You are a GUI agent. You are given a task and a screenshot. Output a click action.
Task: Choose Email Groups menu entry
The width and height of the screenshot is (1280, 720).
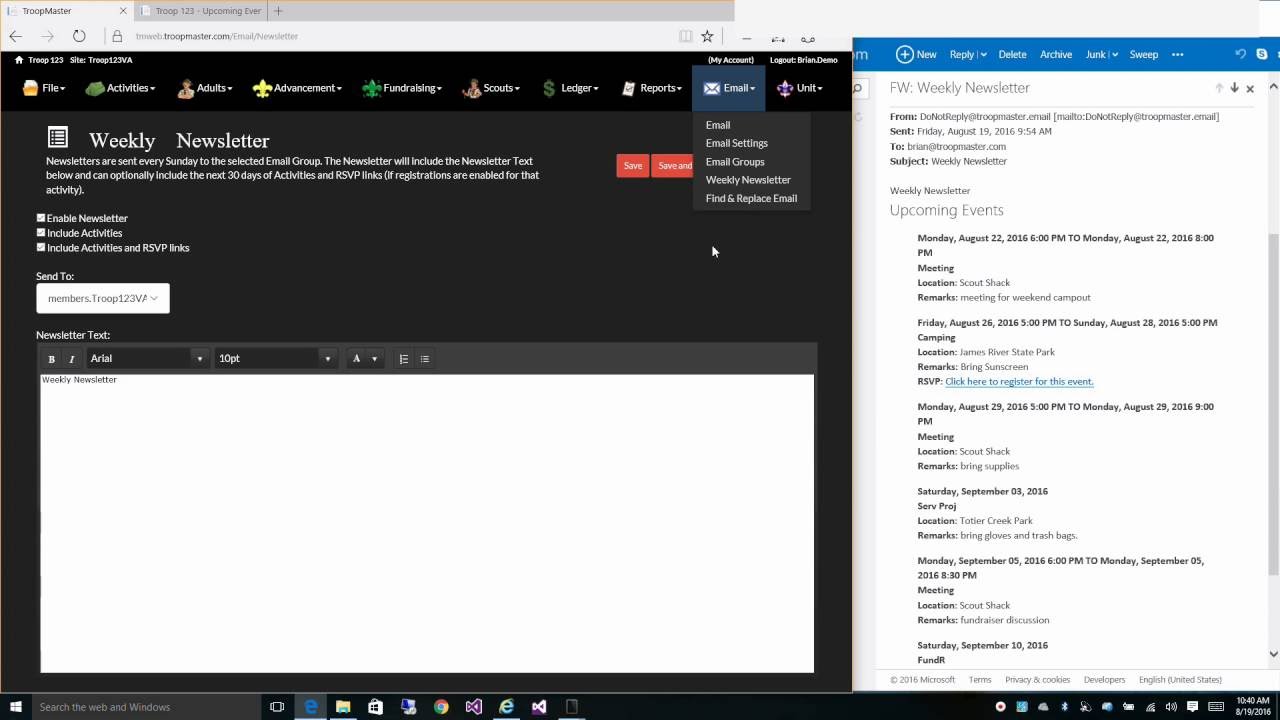(x=735, y=162)
